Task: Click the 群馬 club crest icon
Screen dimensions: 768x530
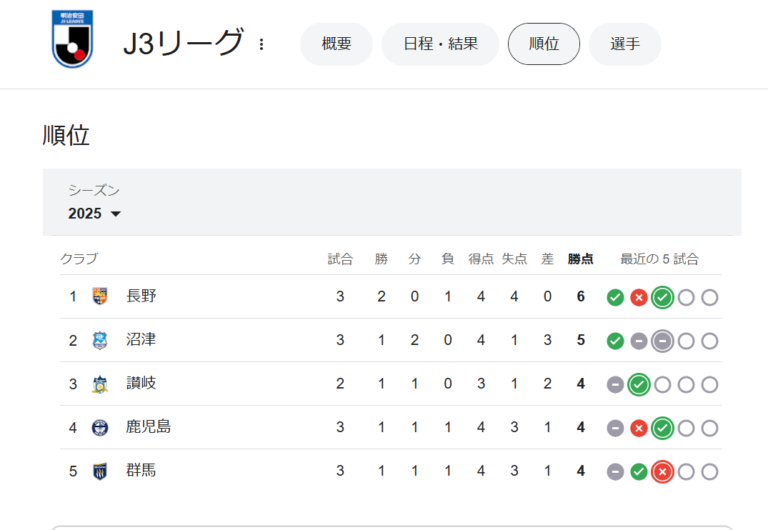Action: (x=100, y=471)
